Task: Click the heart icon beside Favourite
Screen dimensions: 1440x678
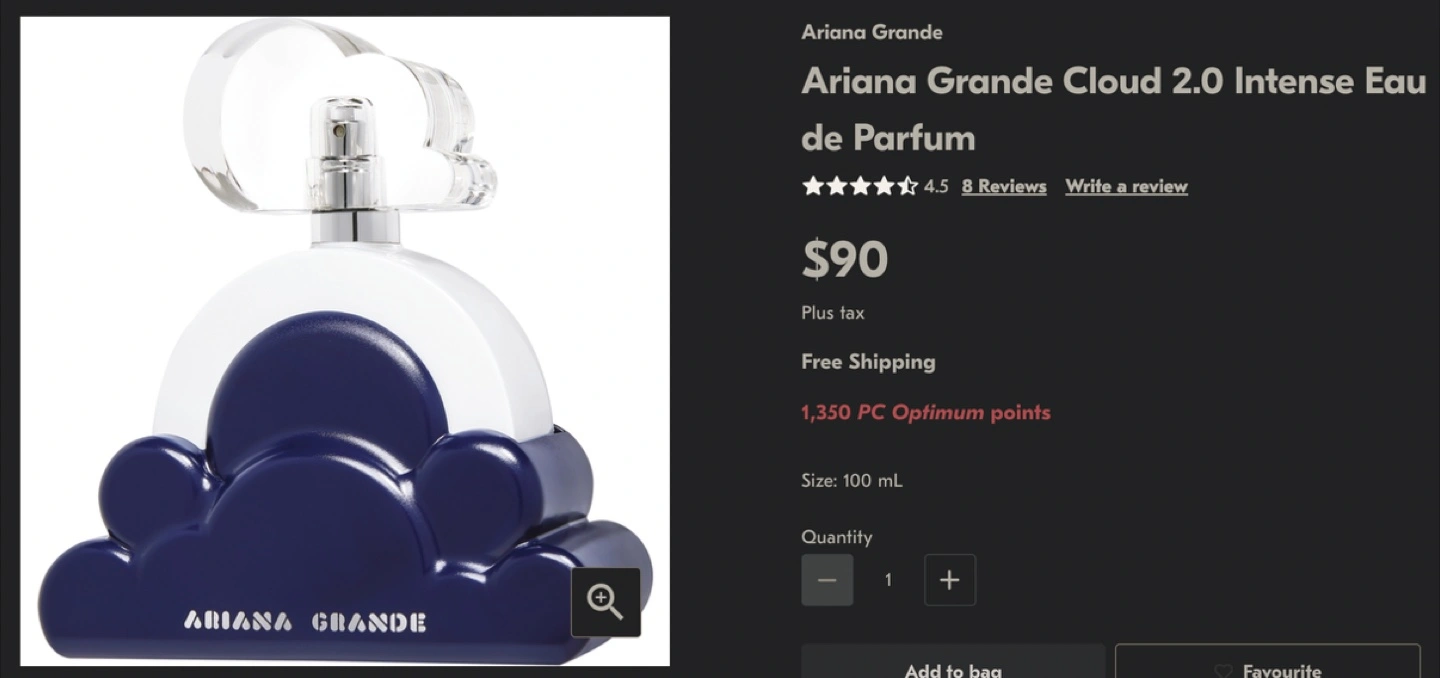Action: tap(1222, 671)
